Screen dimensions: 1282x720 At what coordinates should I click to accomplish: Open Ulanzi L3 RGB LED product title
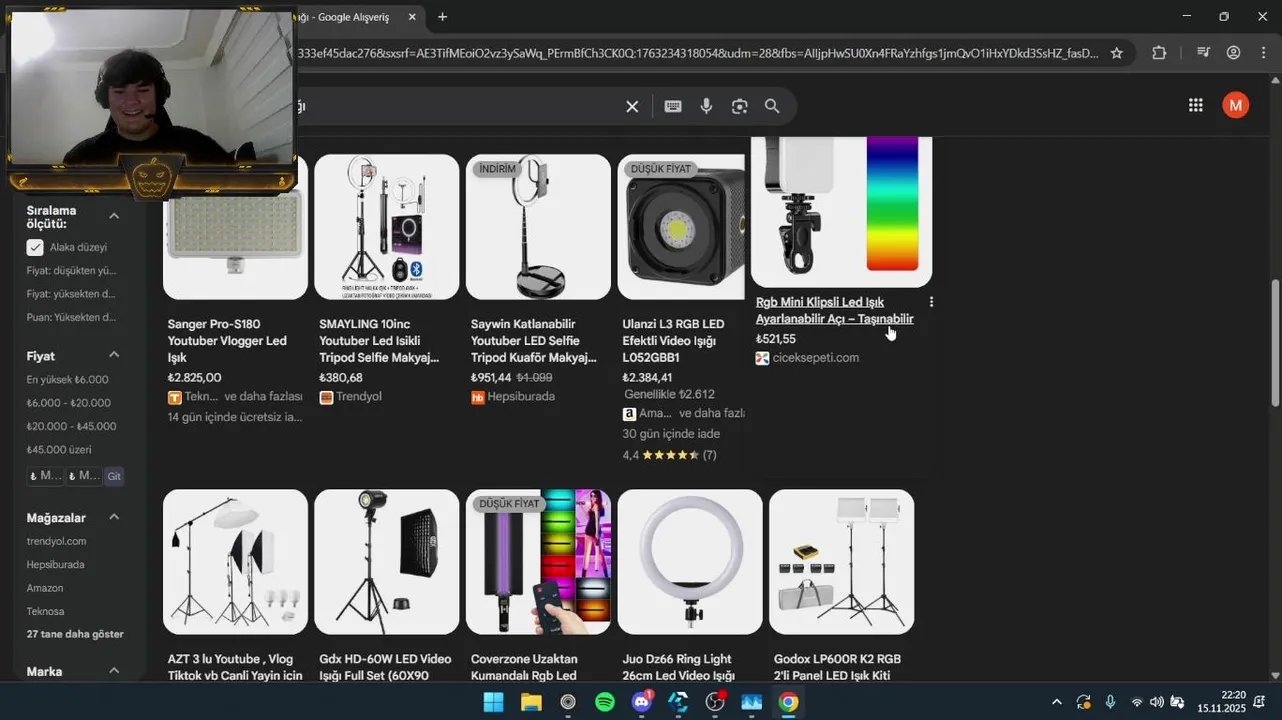pos(673,341)
